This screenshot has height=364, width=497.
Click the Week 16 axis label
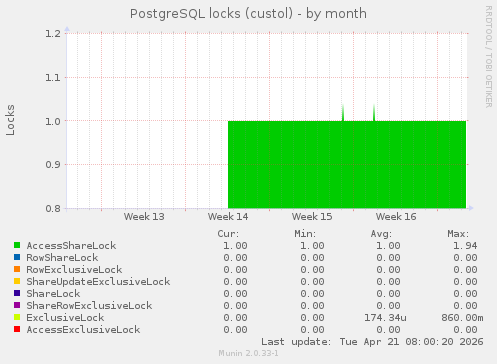[396, 217]
